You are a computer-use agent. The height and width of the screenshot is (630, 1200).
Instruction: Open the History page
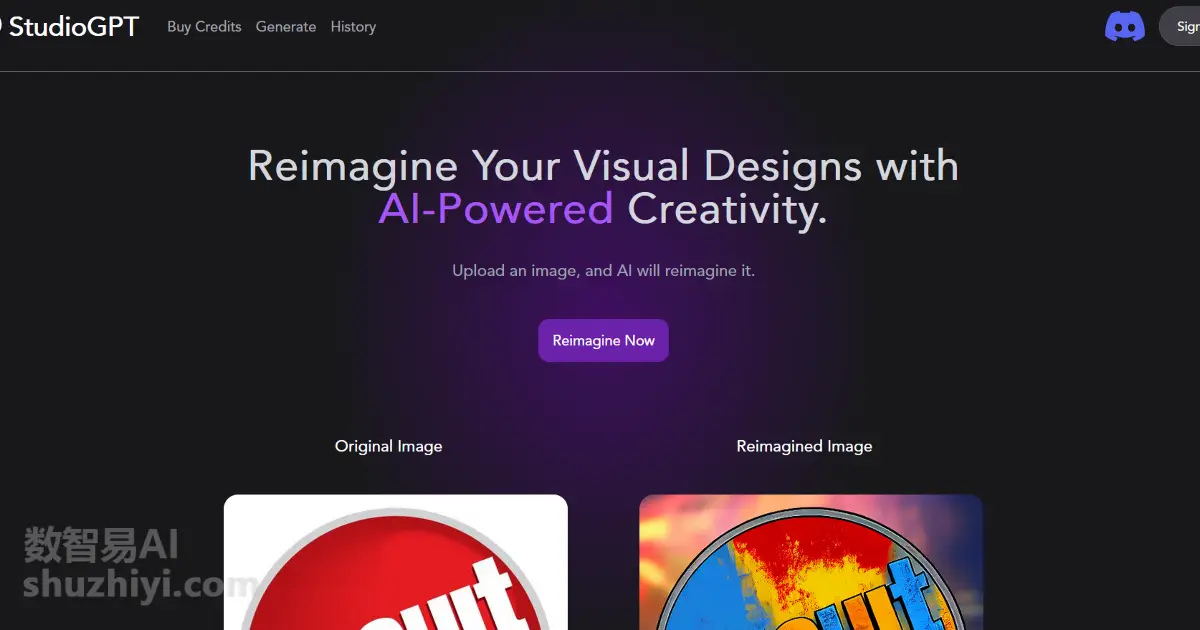[353, 27]
